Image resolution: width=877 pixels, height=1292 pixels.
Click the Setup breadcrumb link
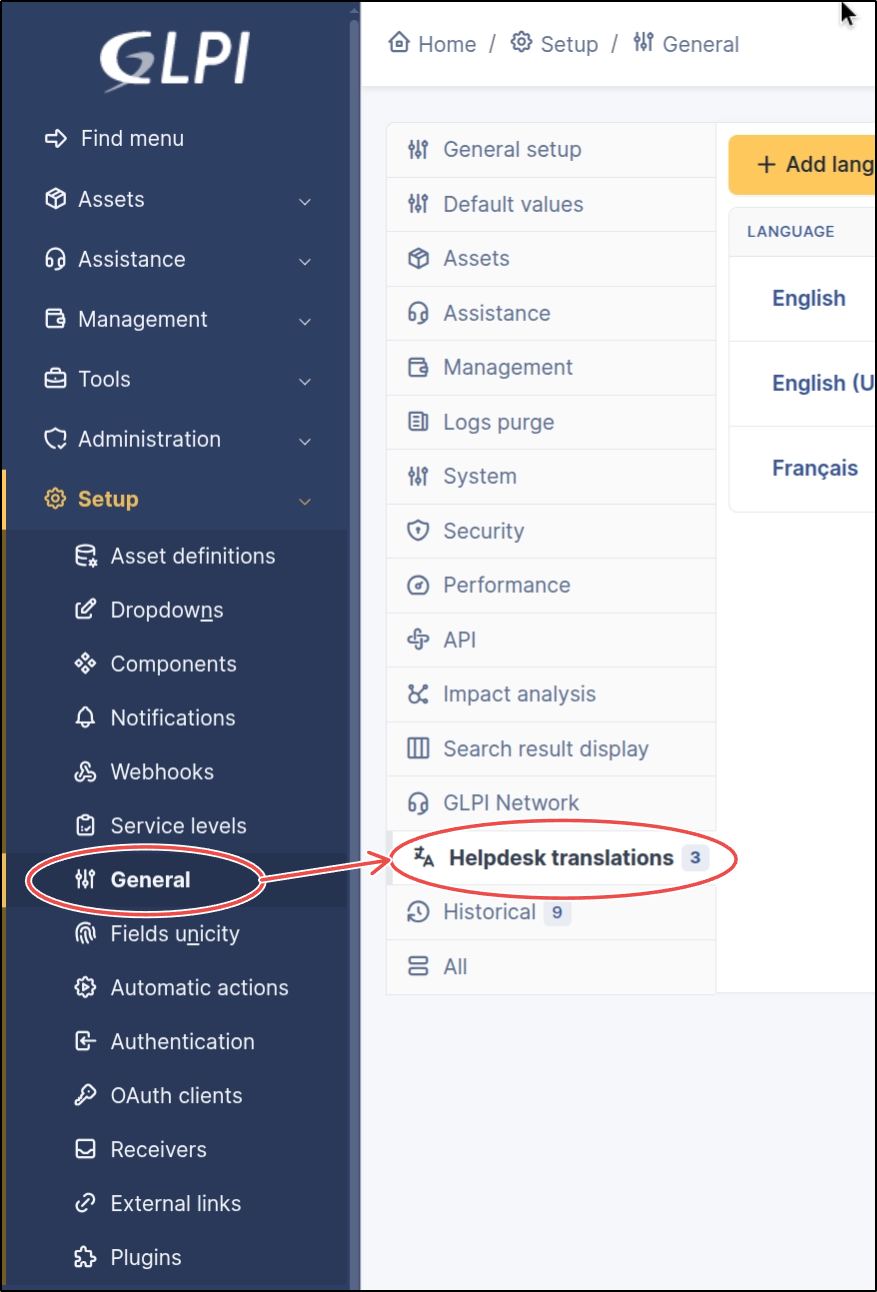(568, 44)
